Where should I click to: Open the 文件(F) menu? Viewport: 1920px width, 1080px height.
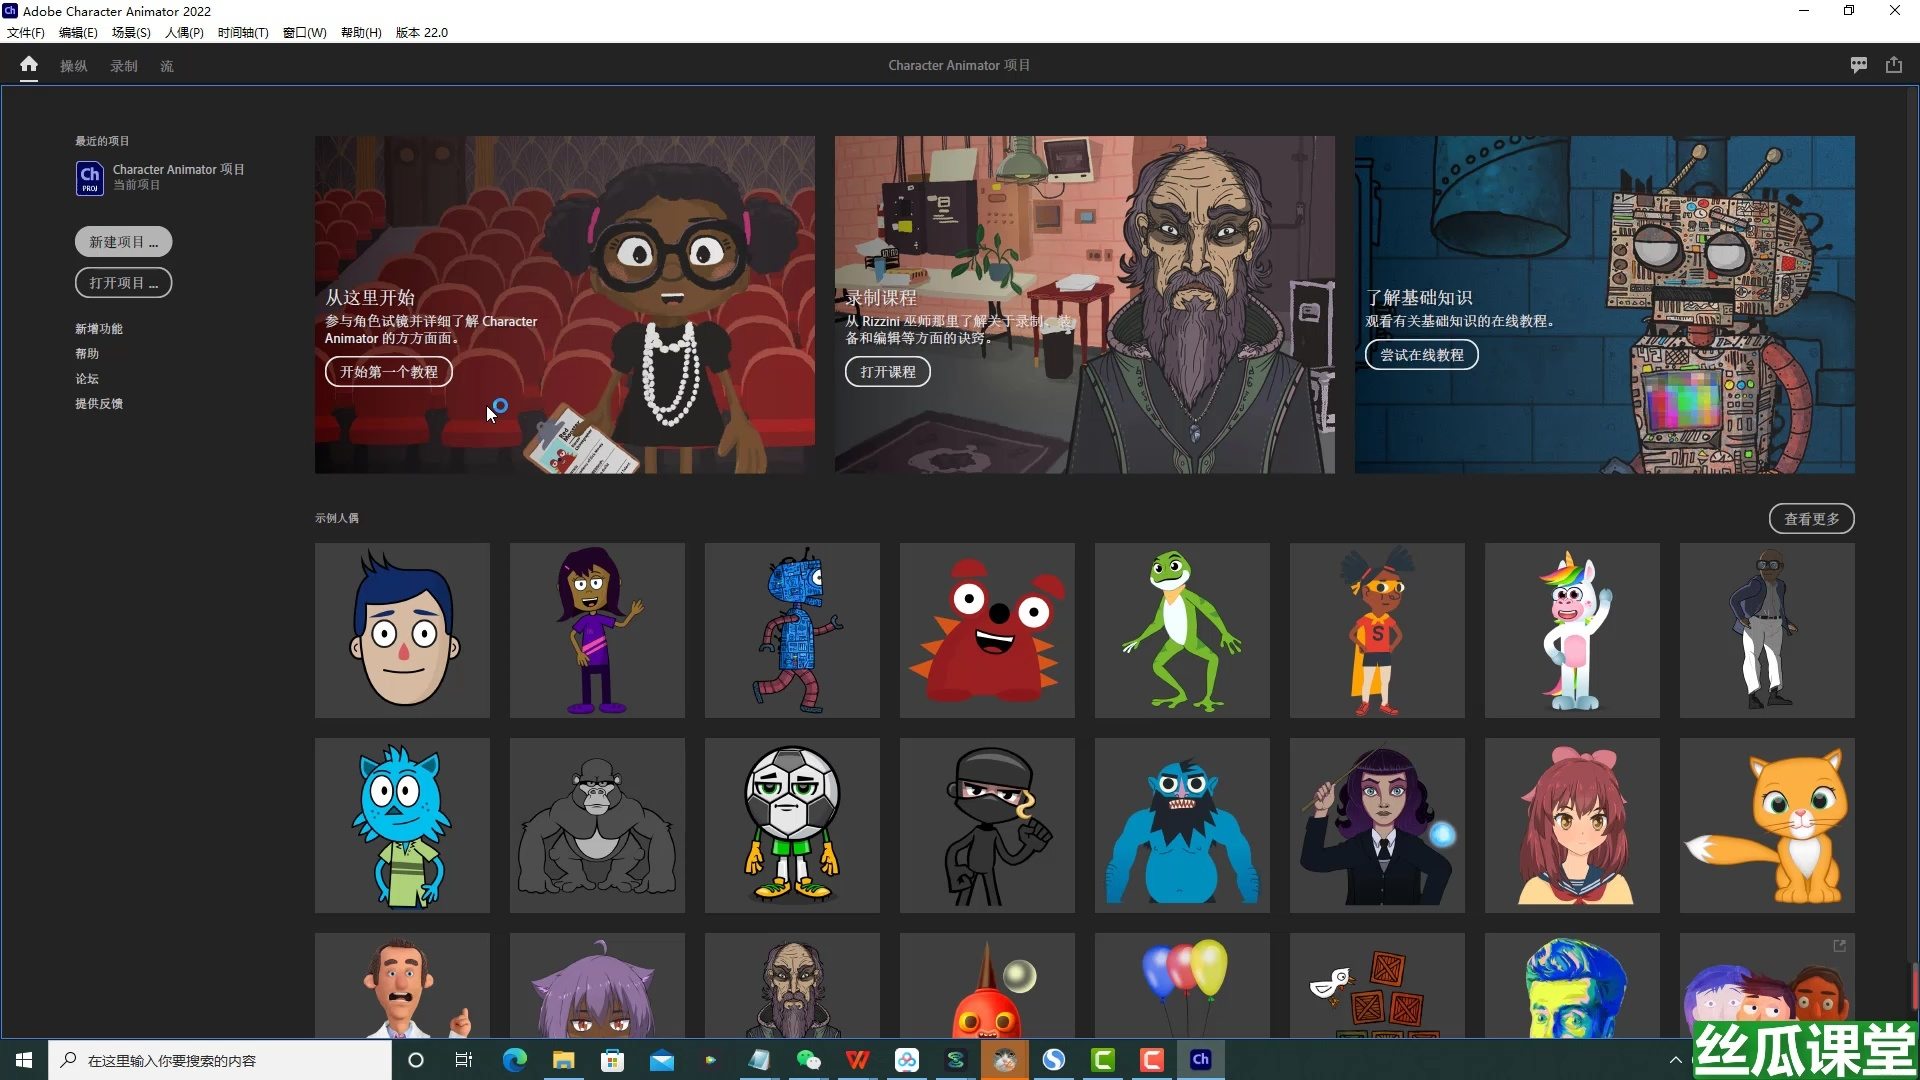pos(26,32)
